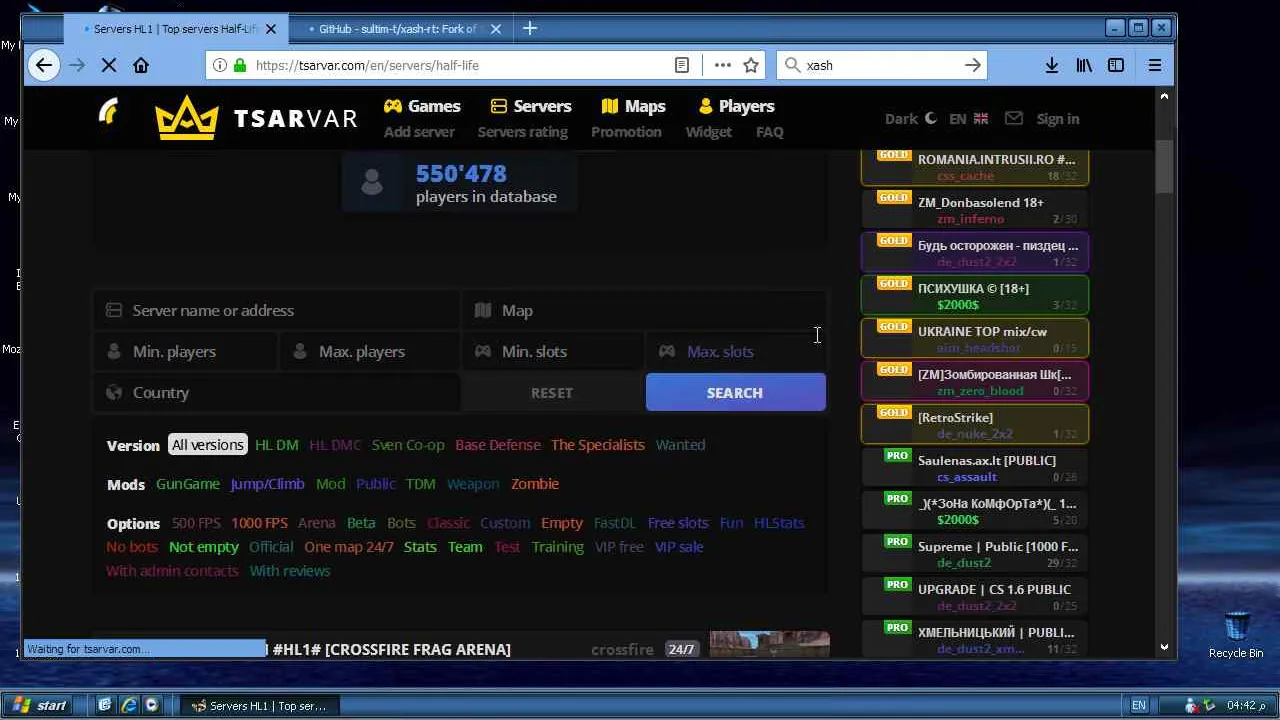The image size is (1280, 720).
Task: Open the mail envelope icon
Action: pos(1014,118)
